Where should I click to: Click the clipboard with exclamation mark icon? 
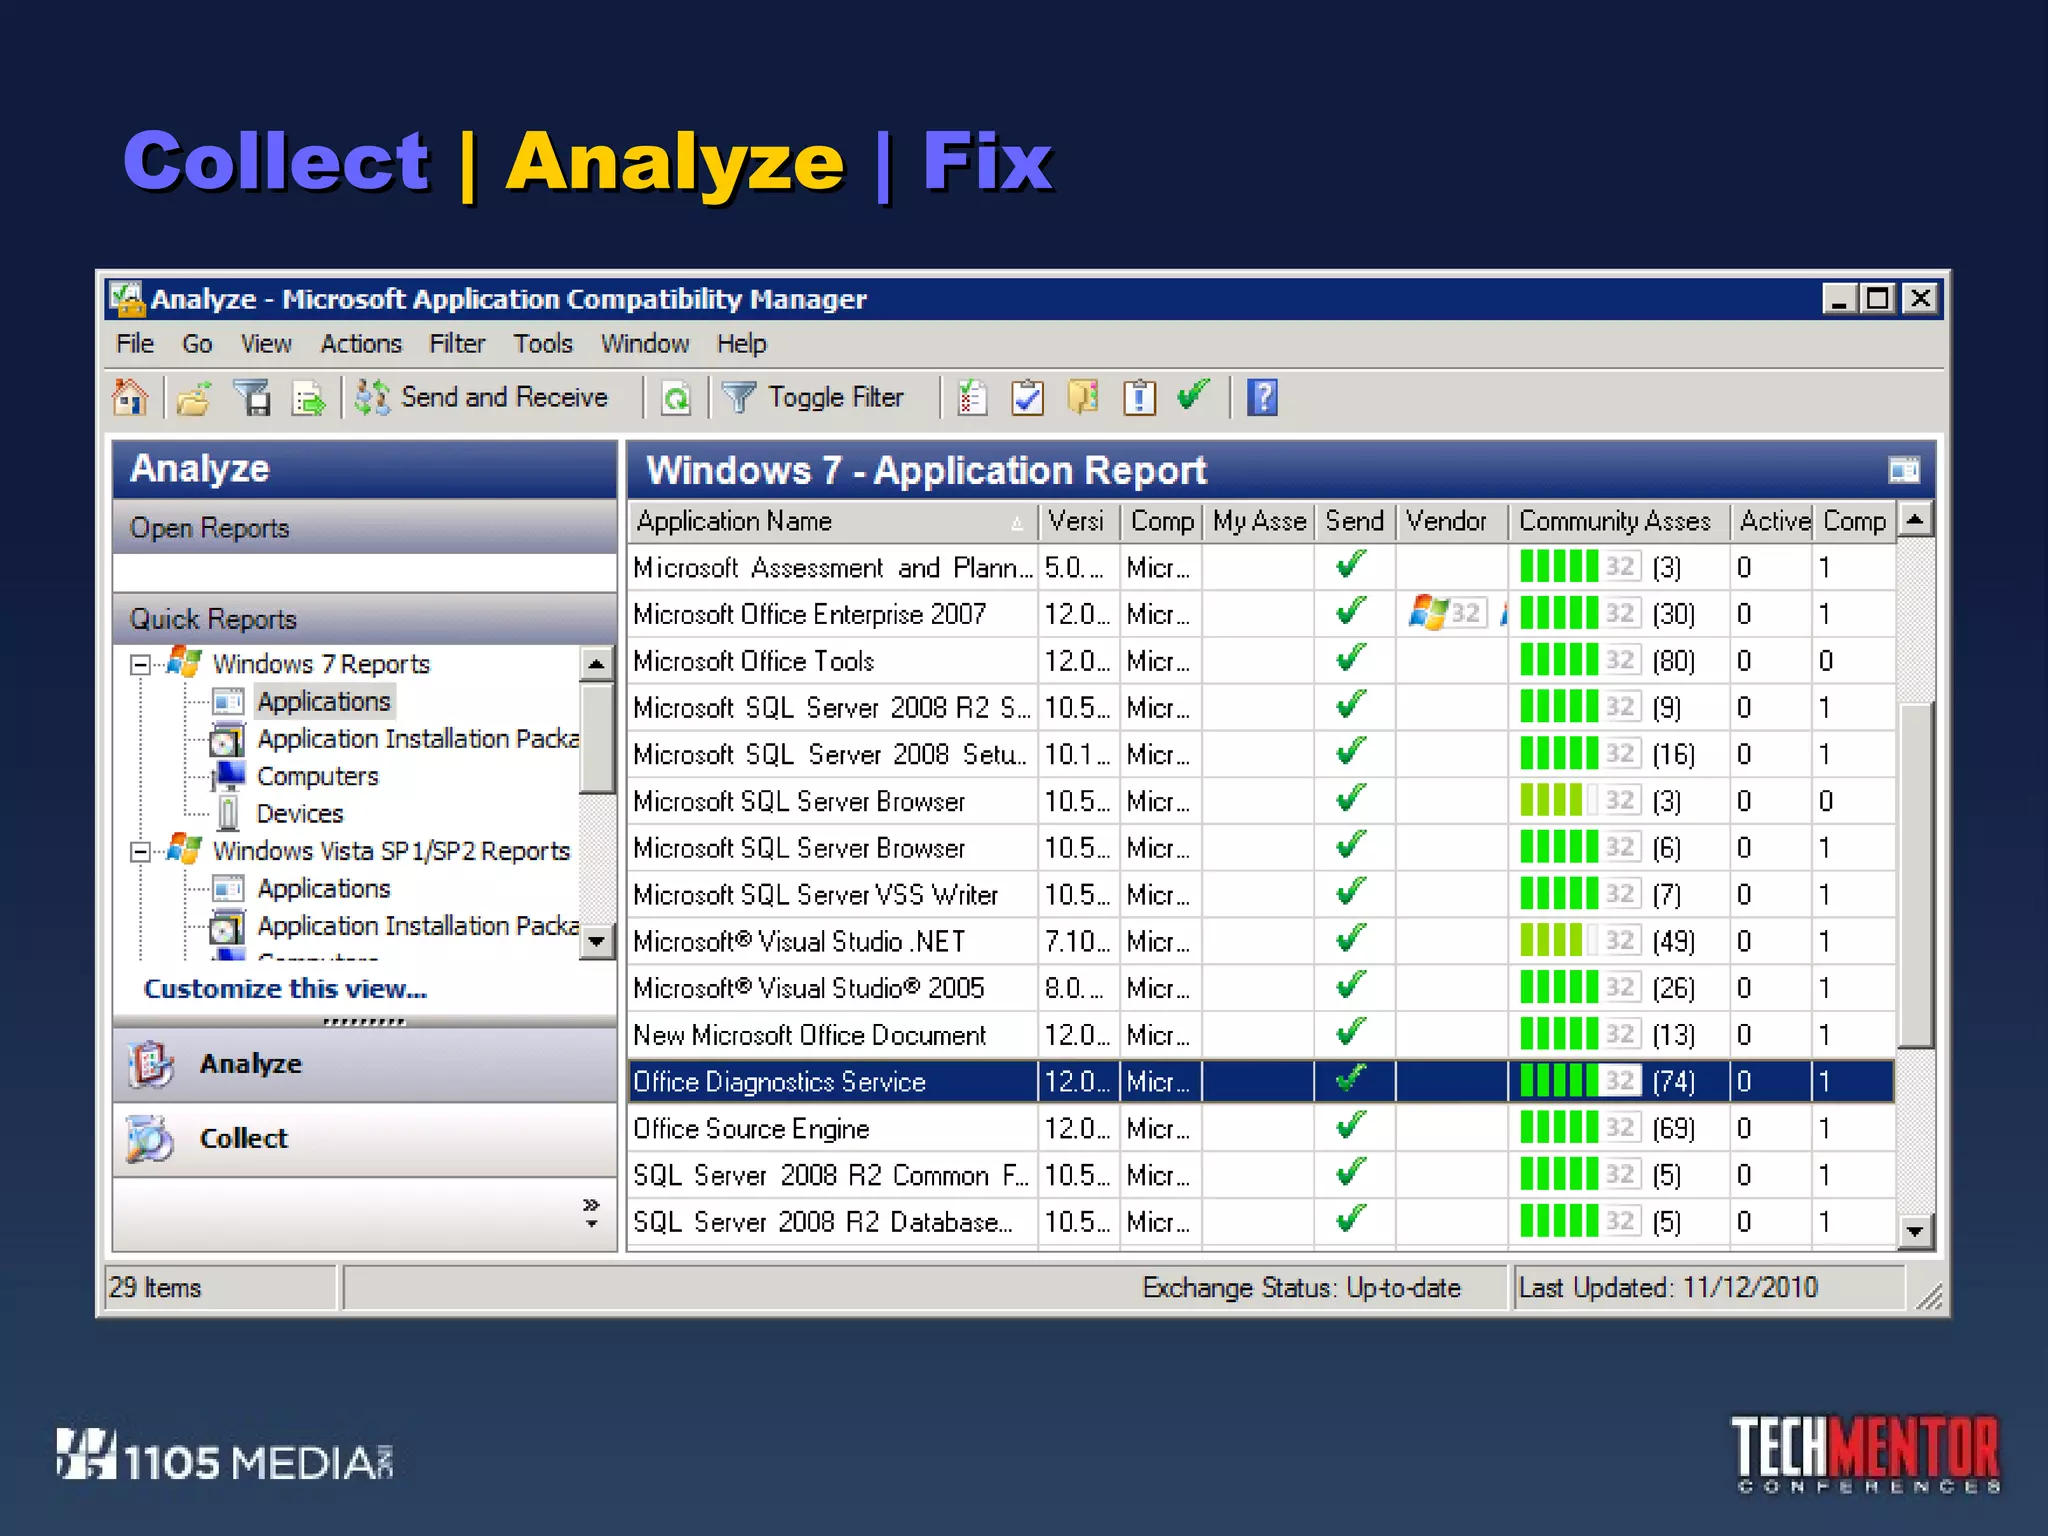coord(1139,398)
